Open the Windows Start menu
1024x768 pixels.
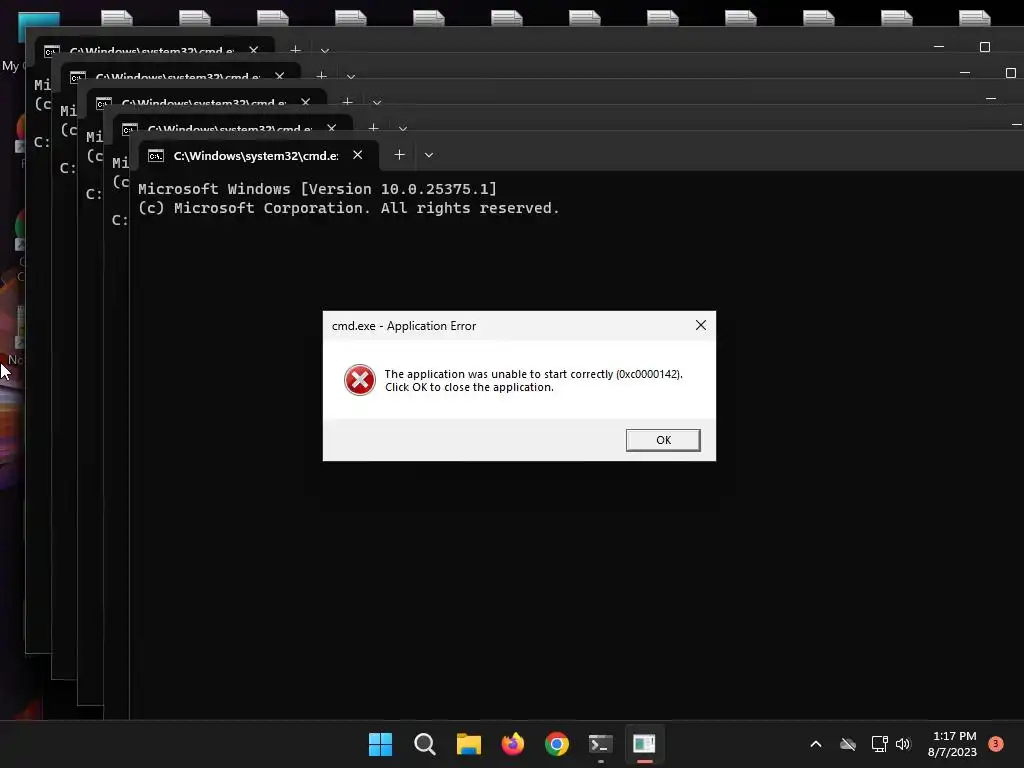380,744
